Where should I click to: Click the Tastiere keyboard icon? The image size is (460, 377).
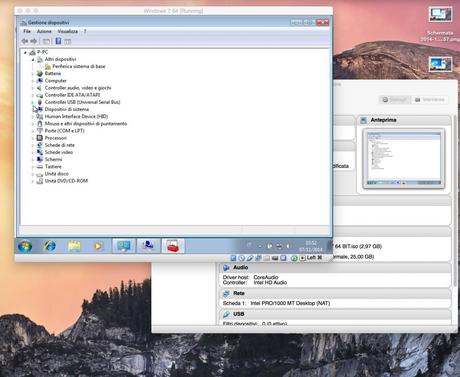[x=40, y=166]
